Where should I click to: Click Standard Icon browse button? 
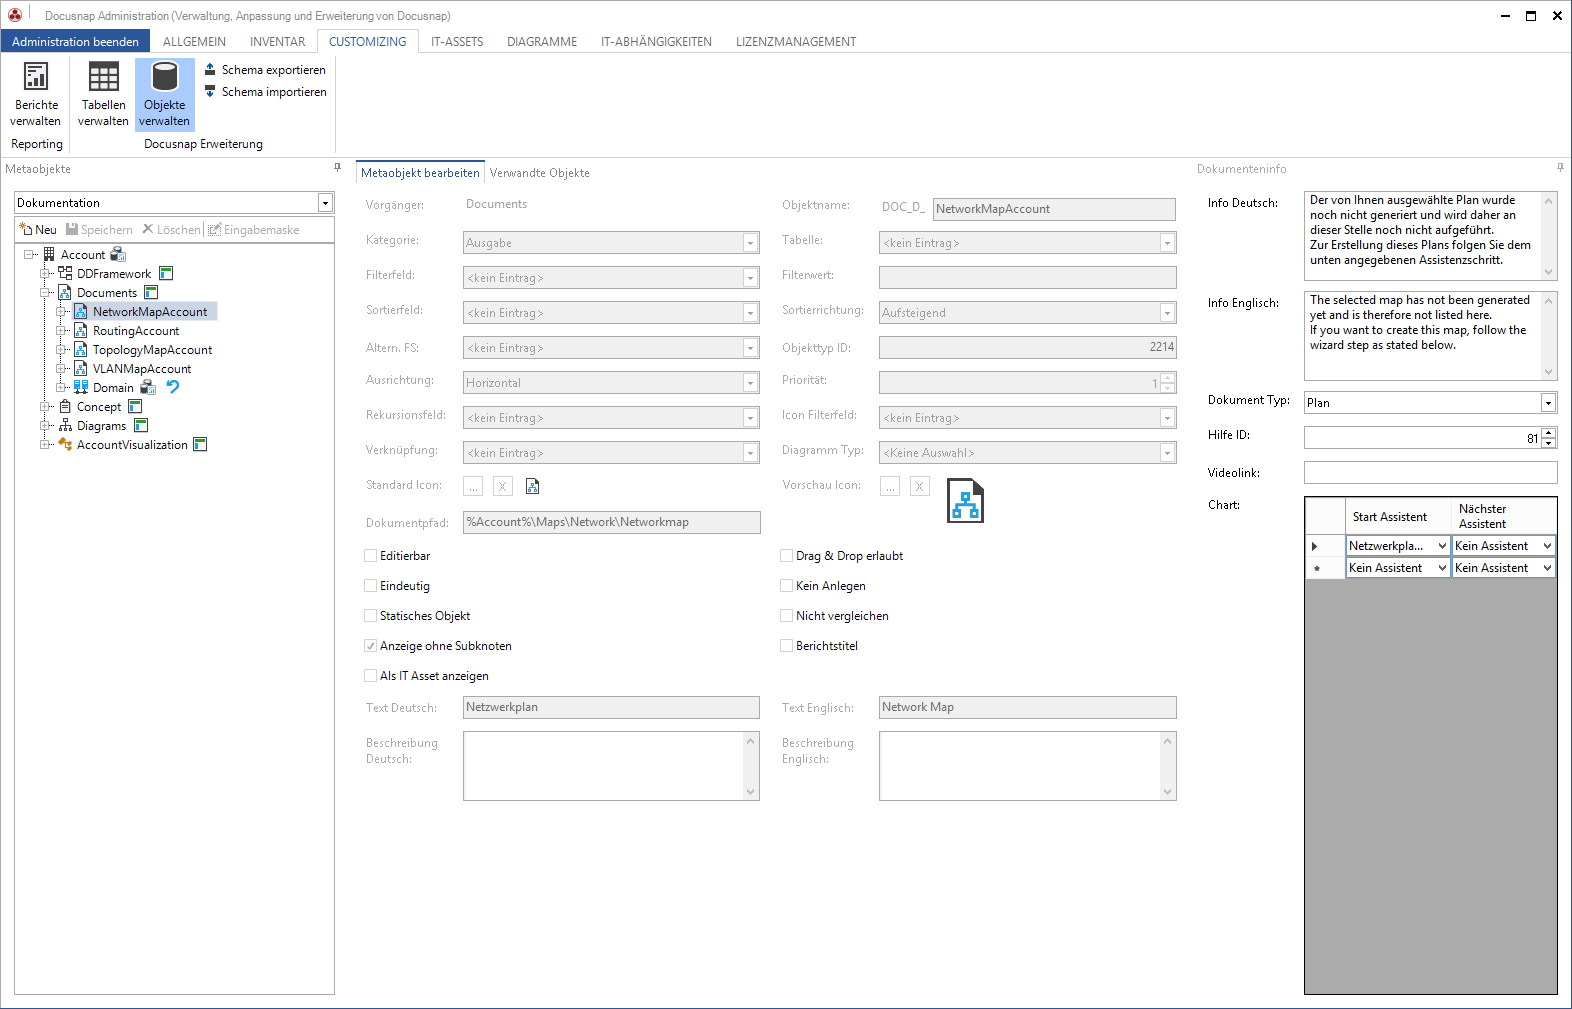pyautogui.click(x=473, y=486)
